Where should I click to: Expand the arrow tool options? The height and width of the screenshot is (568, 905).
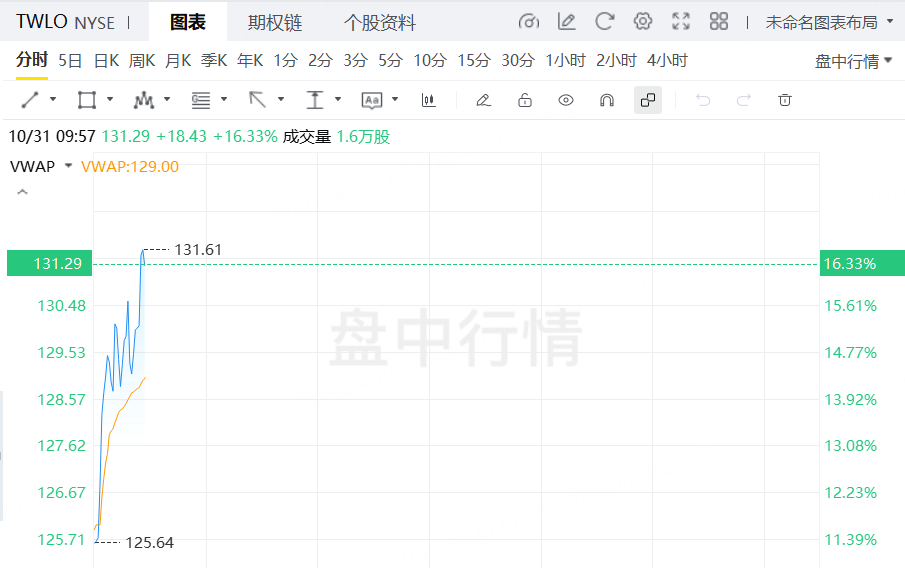pos(281,99)
